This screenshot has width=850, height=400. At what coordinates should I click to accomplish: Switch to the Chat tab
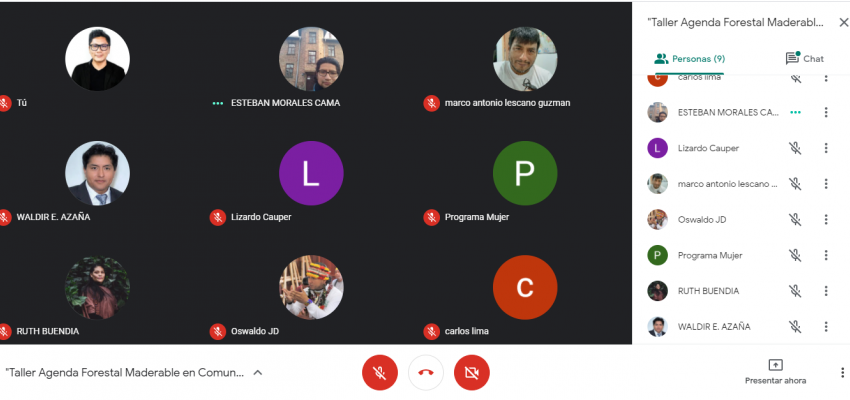pyautogui.click(x=804, y=59)
